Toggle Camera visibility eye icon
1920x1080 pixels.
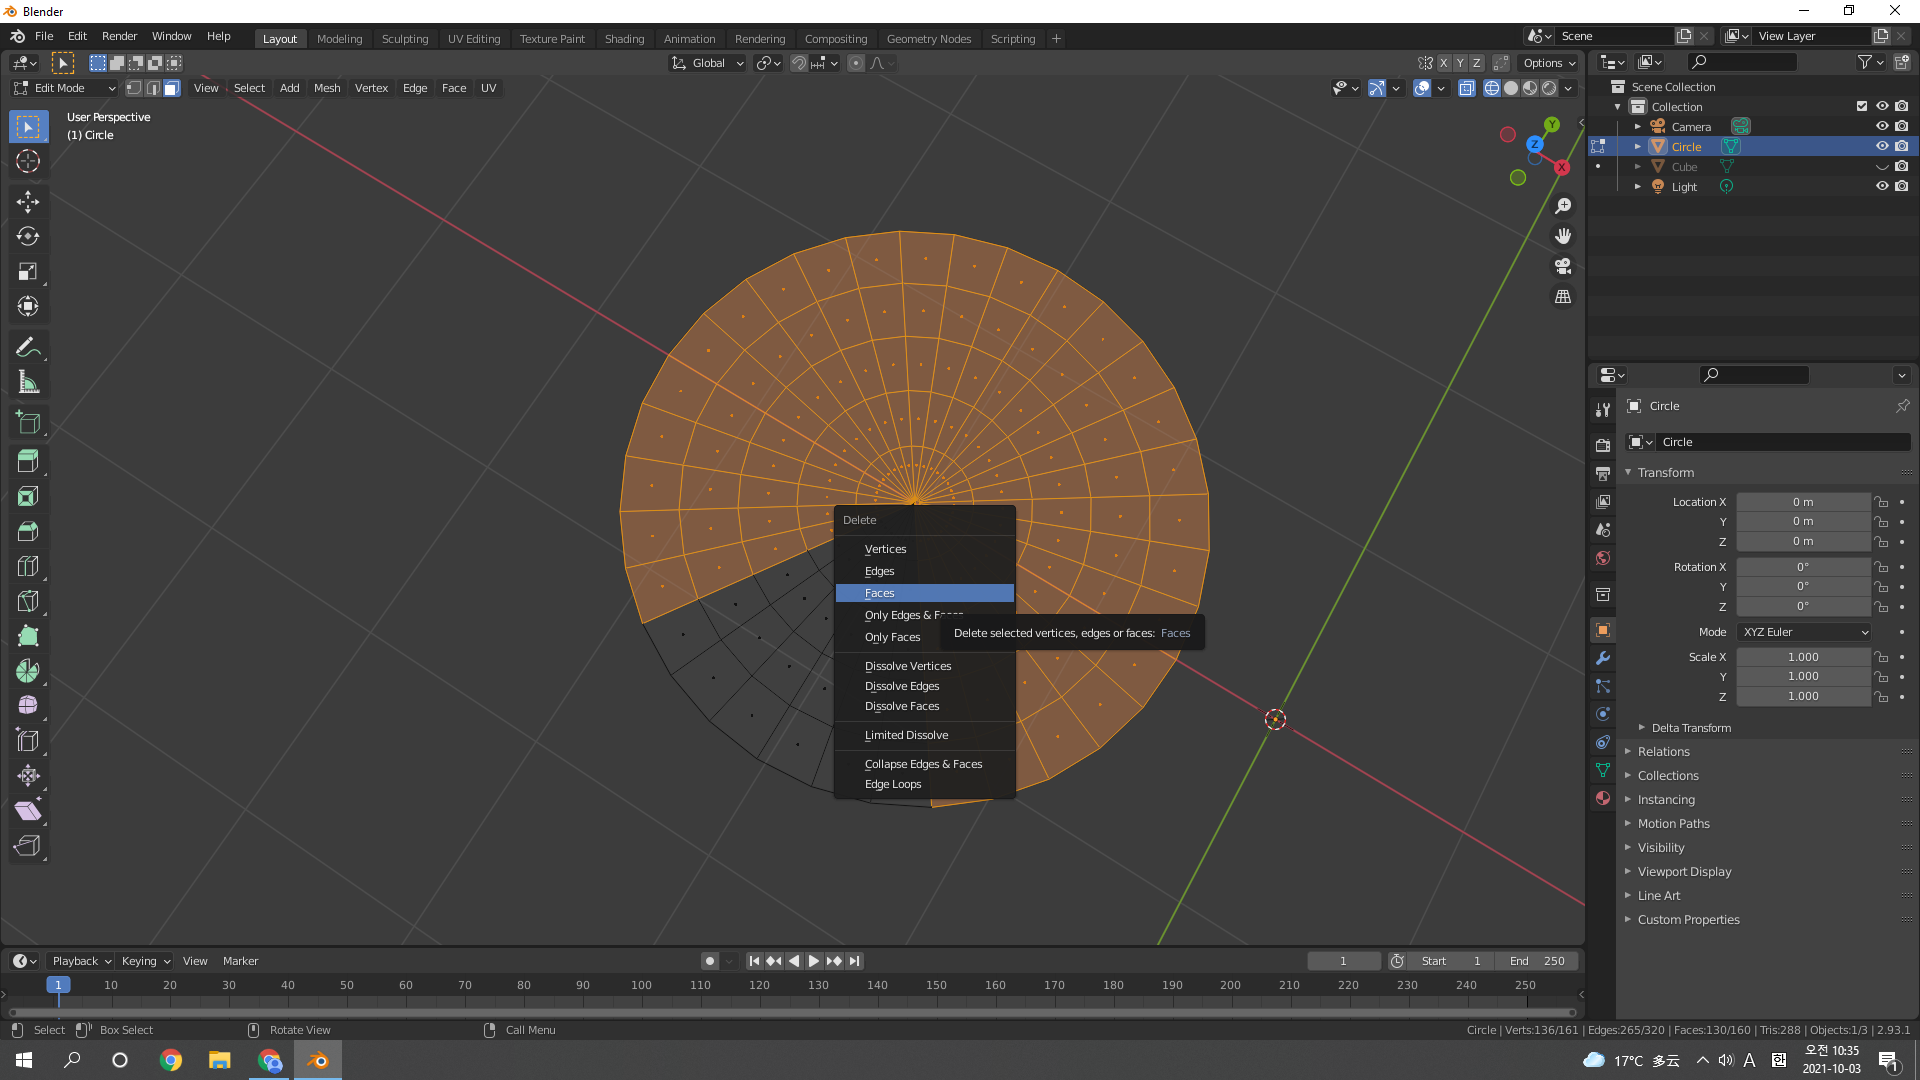point(1882,127)
